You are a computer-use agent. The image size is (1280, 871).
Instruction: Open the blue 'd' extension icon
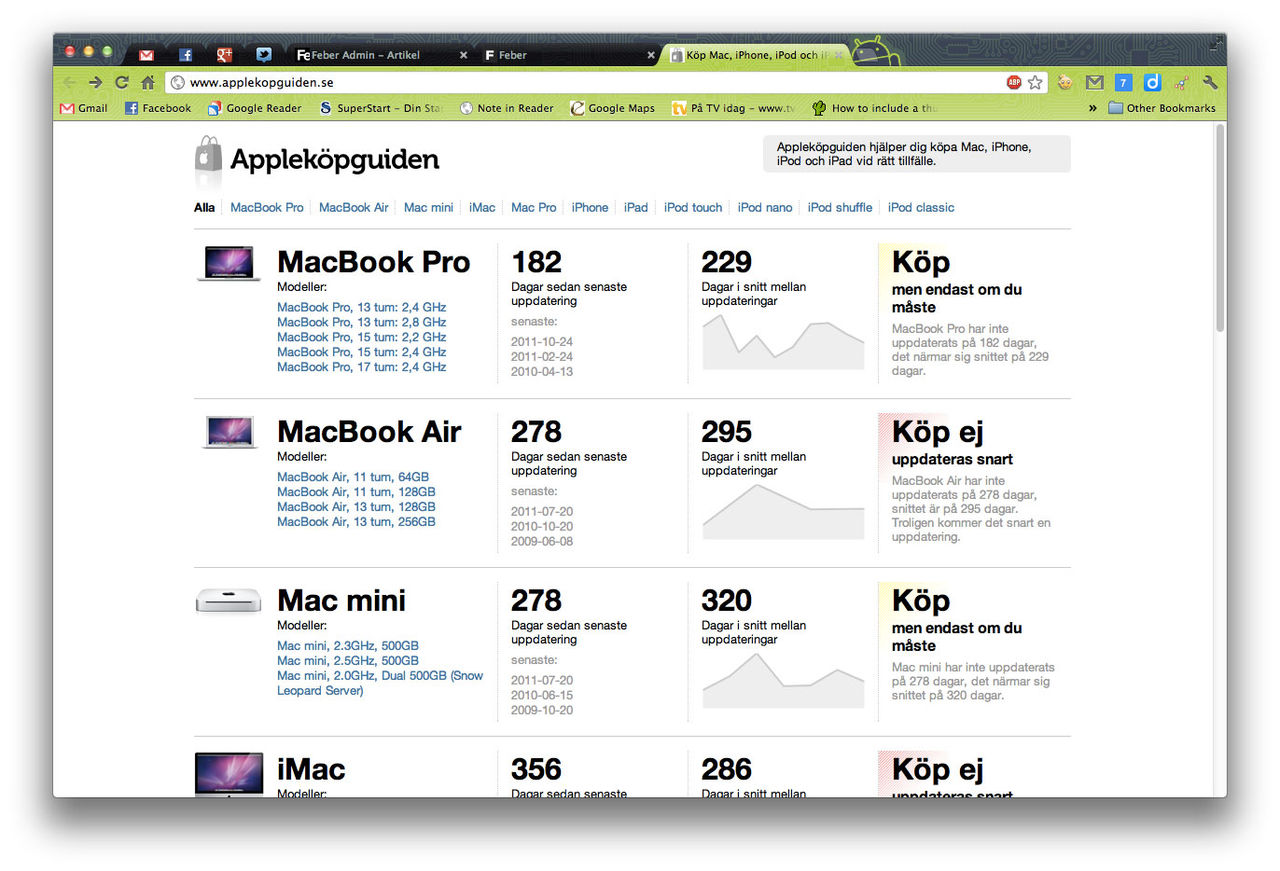tap(1152, 82)
